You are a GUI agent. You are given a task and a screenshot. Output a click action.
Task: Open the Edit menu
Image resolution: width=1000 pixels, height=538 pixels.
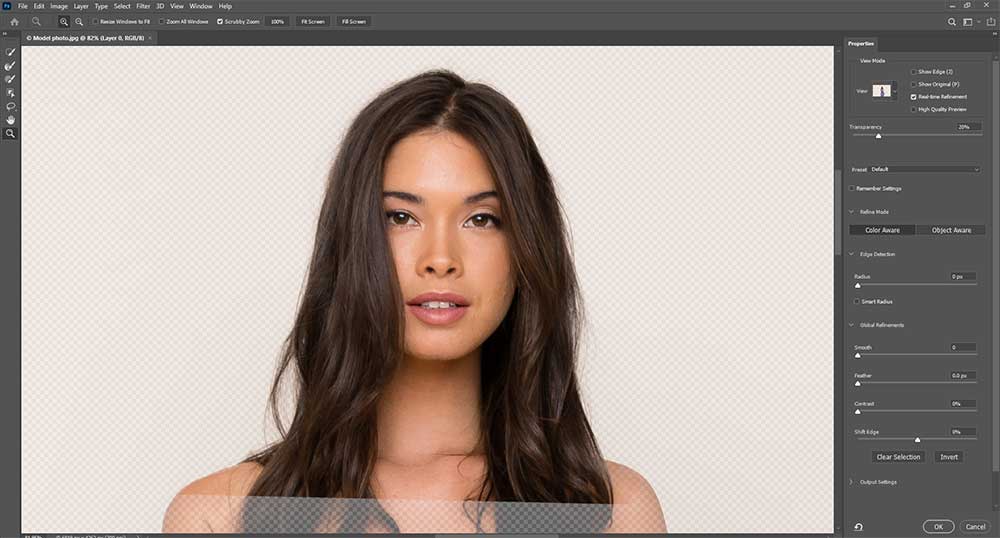39,6
